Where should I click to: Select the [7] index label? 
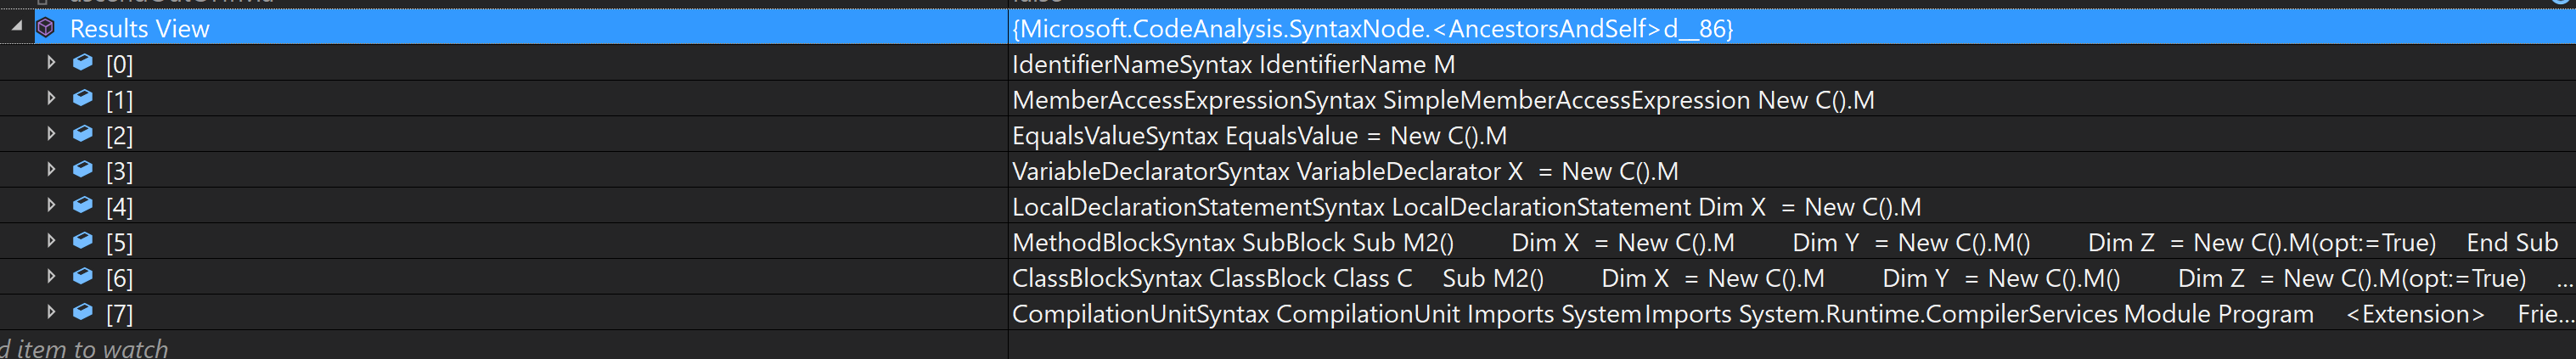point(119,314)
